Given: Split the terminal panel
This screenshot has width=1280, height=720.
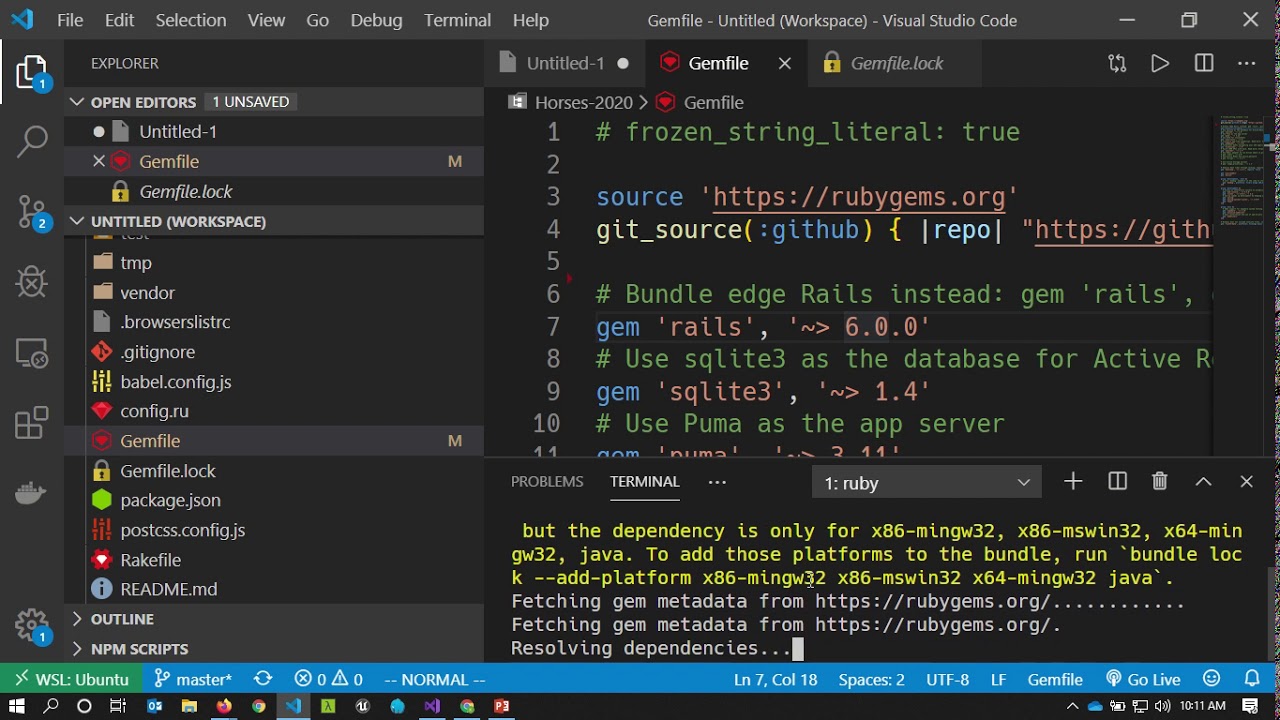Looking at the screenshot, I should coord(1118,482).
